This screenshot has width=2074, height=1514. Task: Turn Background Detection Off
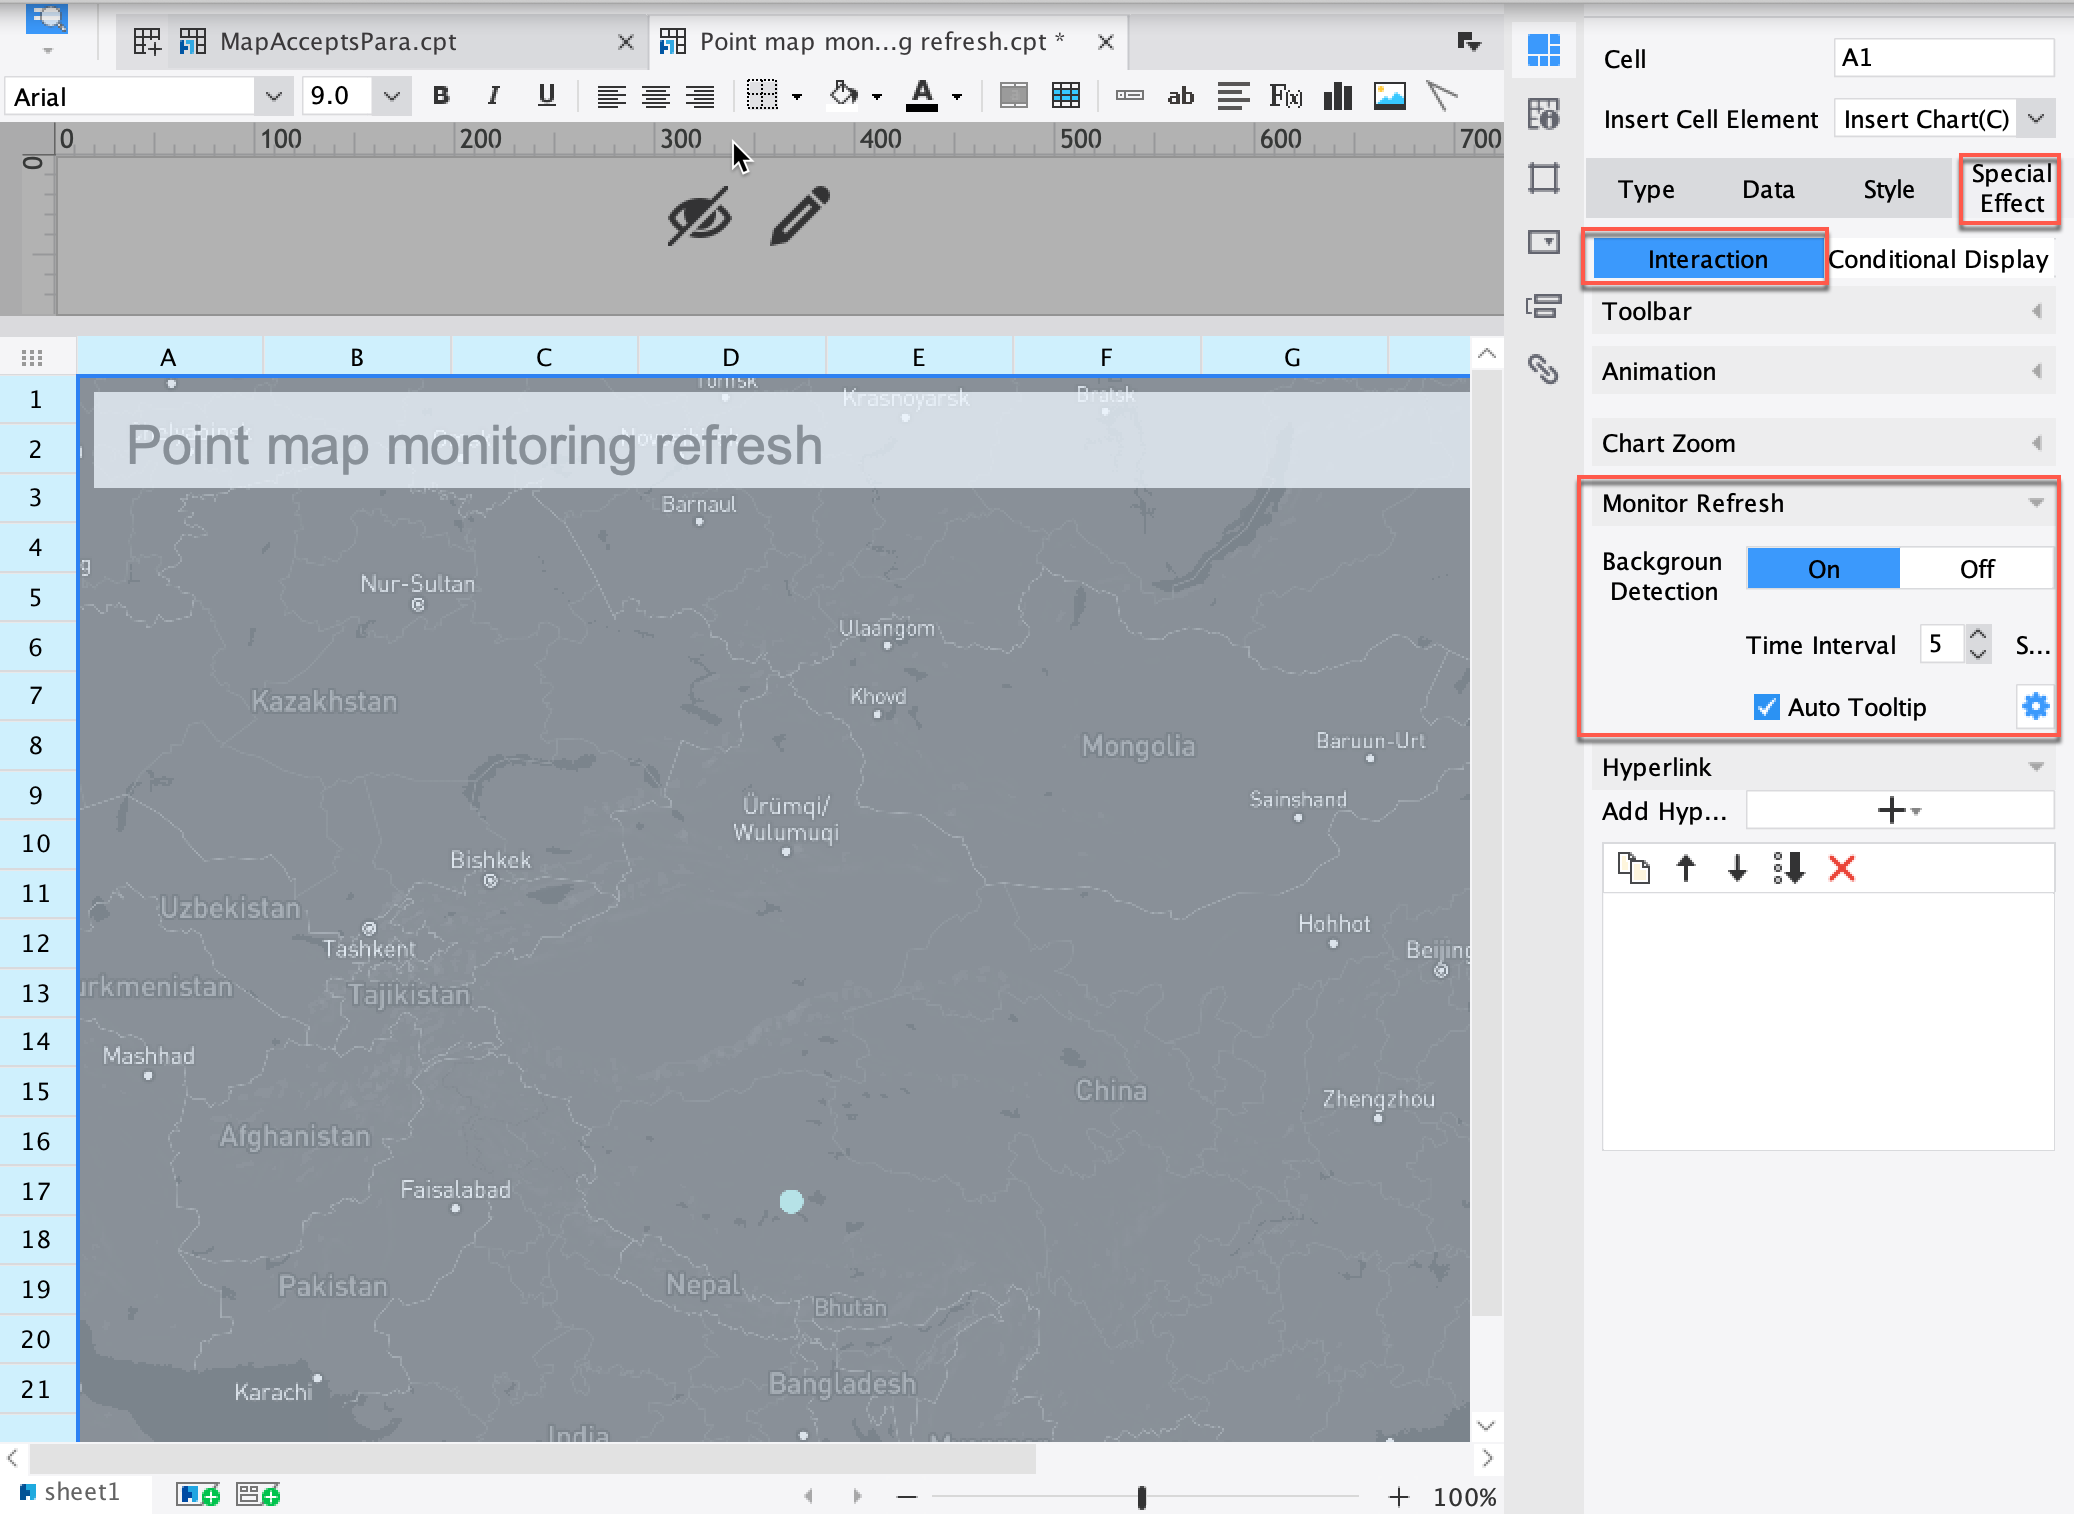pyautogui.click(x=1976, y=569)
